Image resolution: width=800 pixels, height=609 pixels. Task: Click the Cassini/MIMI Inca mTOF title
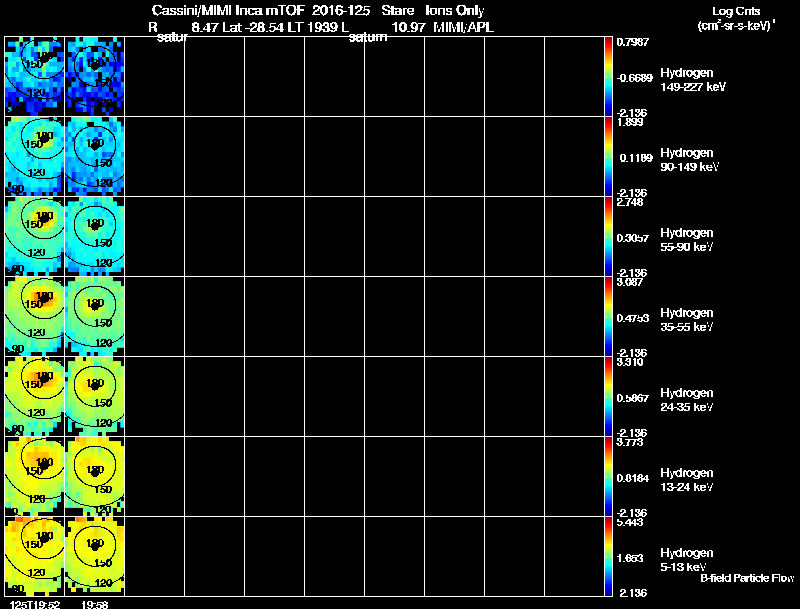pyautogui.click(x=228, y=11)
